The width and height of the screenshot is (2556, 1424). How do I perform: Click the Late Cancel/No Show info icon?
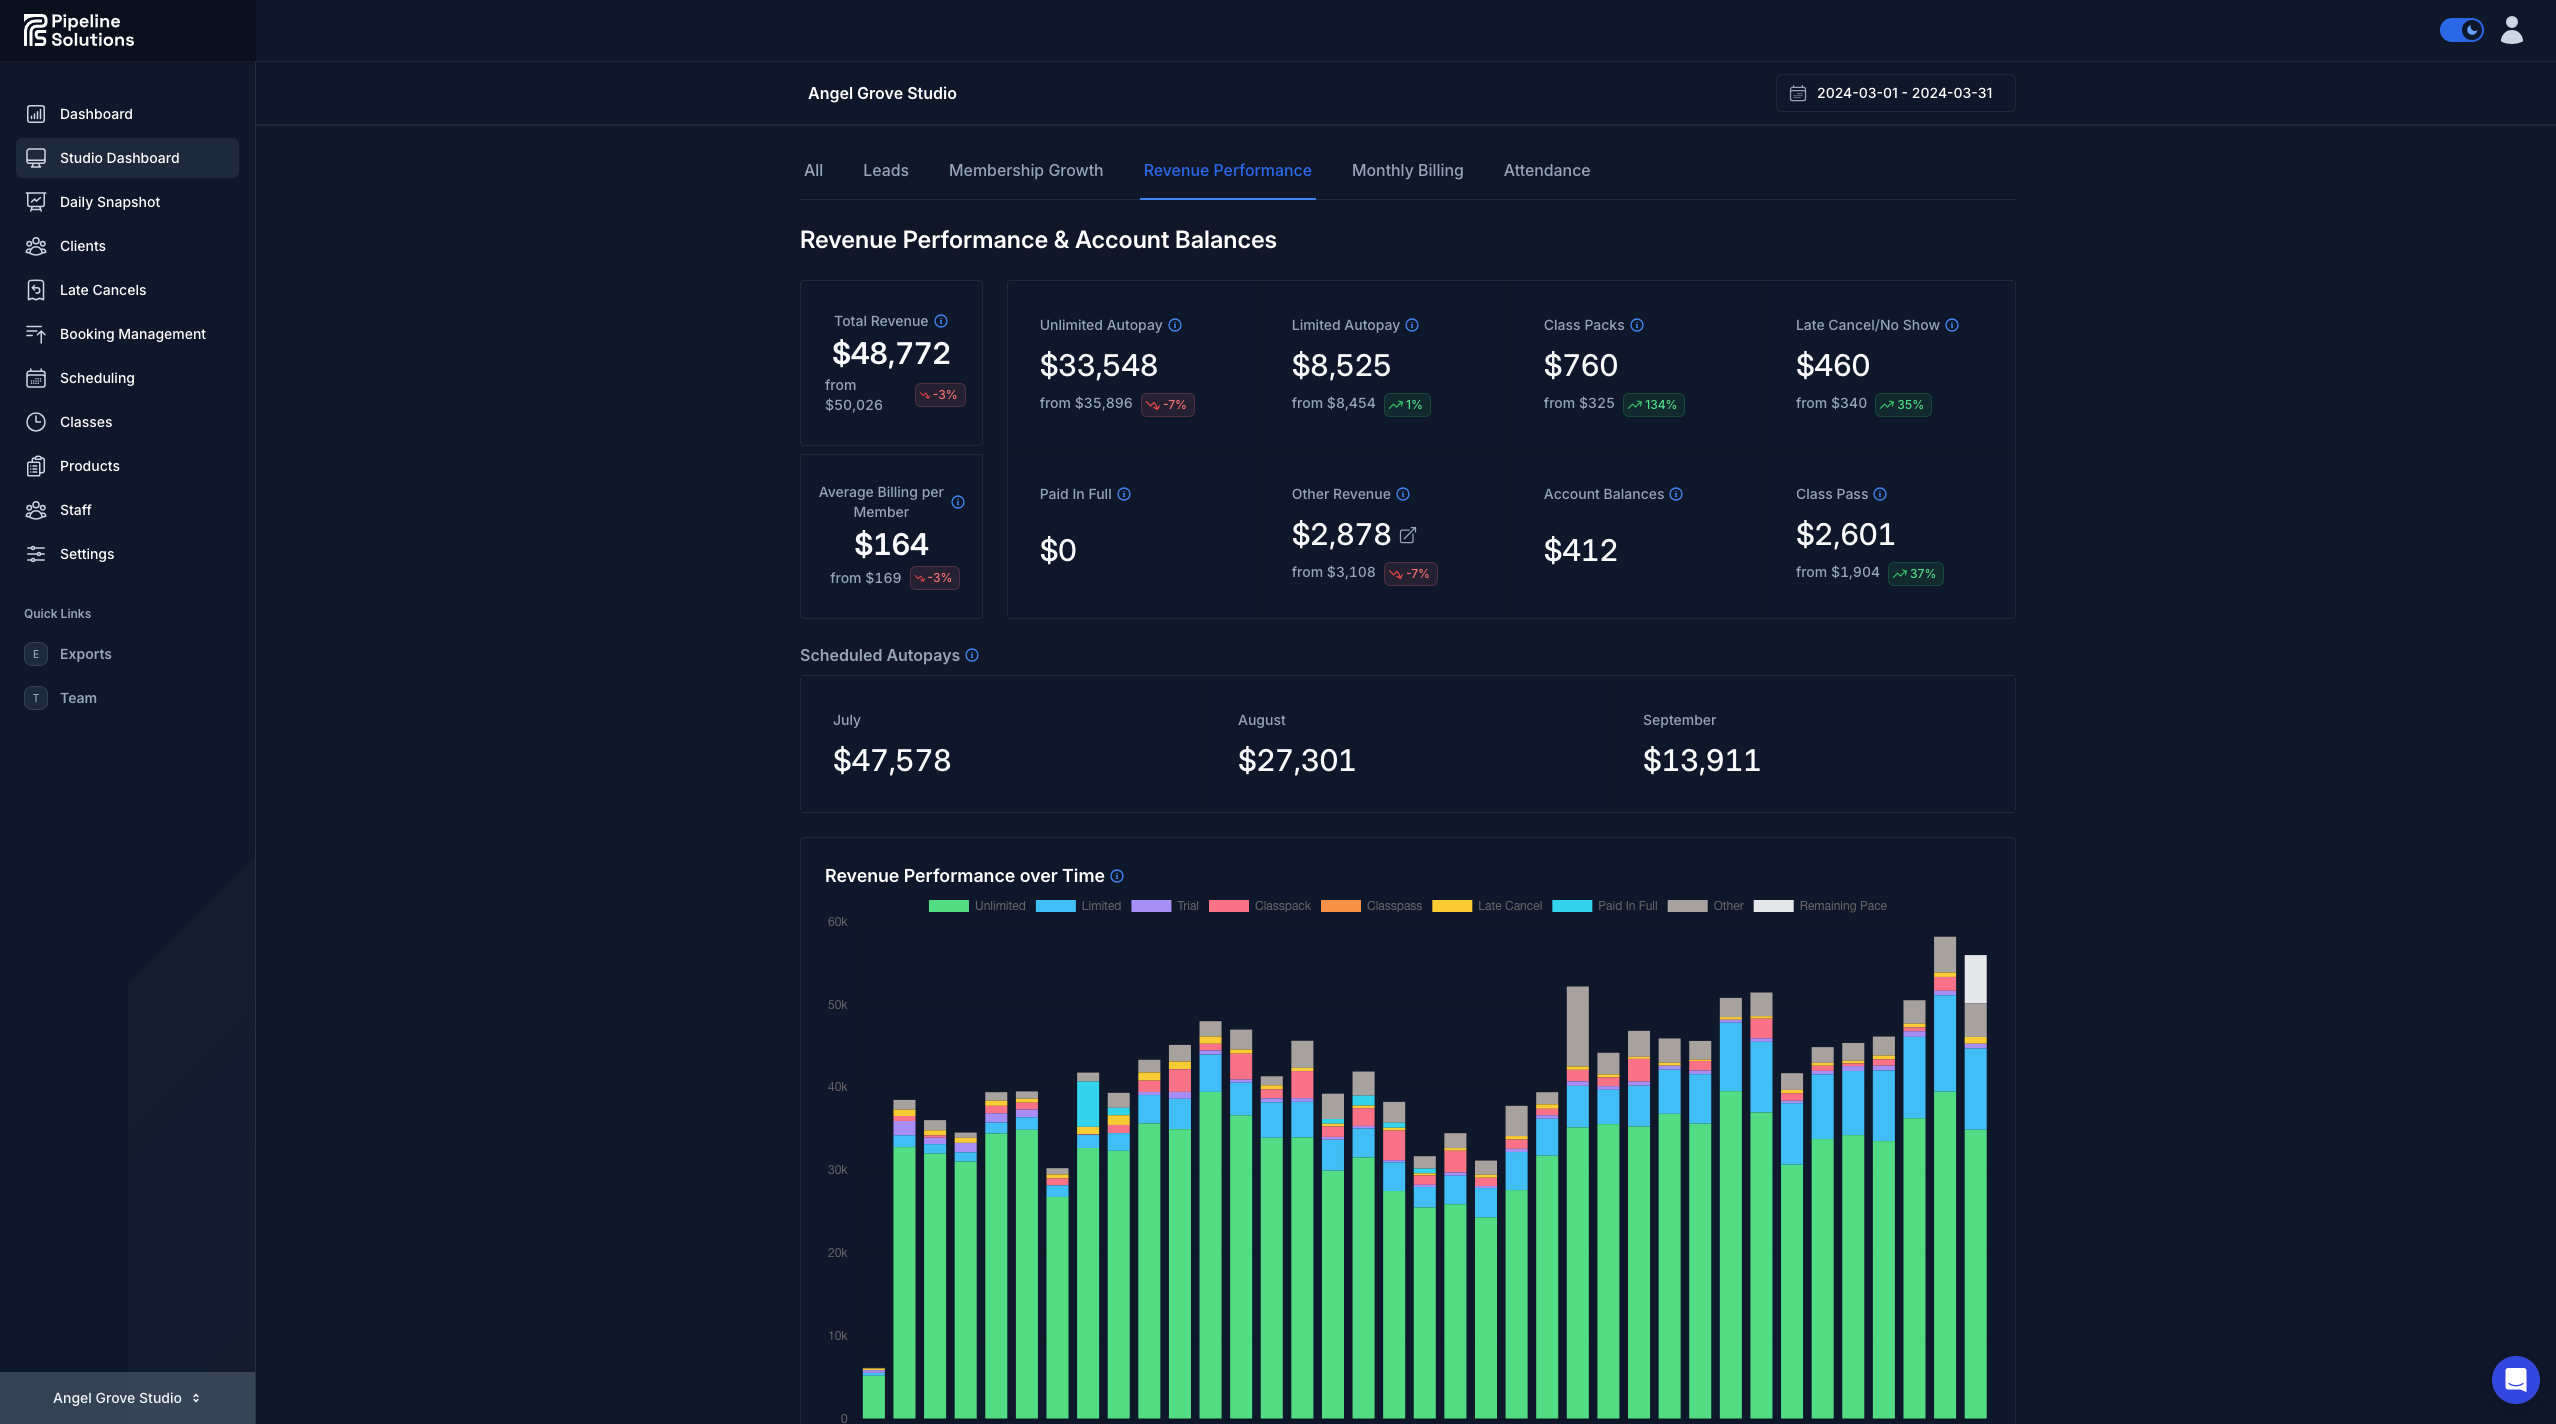(1951, 325)
